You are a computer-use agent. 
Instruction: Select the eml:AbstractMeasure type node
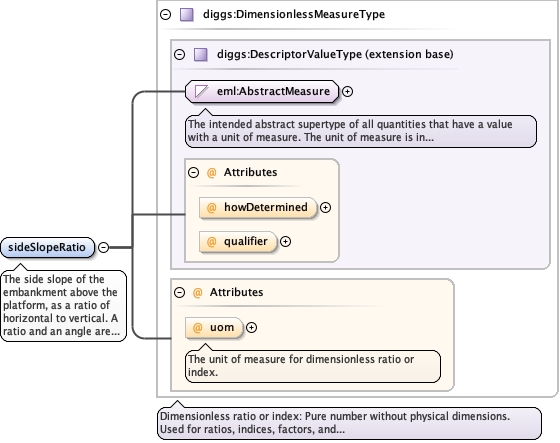tap(262, 91)
